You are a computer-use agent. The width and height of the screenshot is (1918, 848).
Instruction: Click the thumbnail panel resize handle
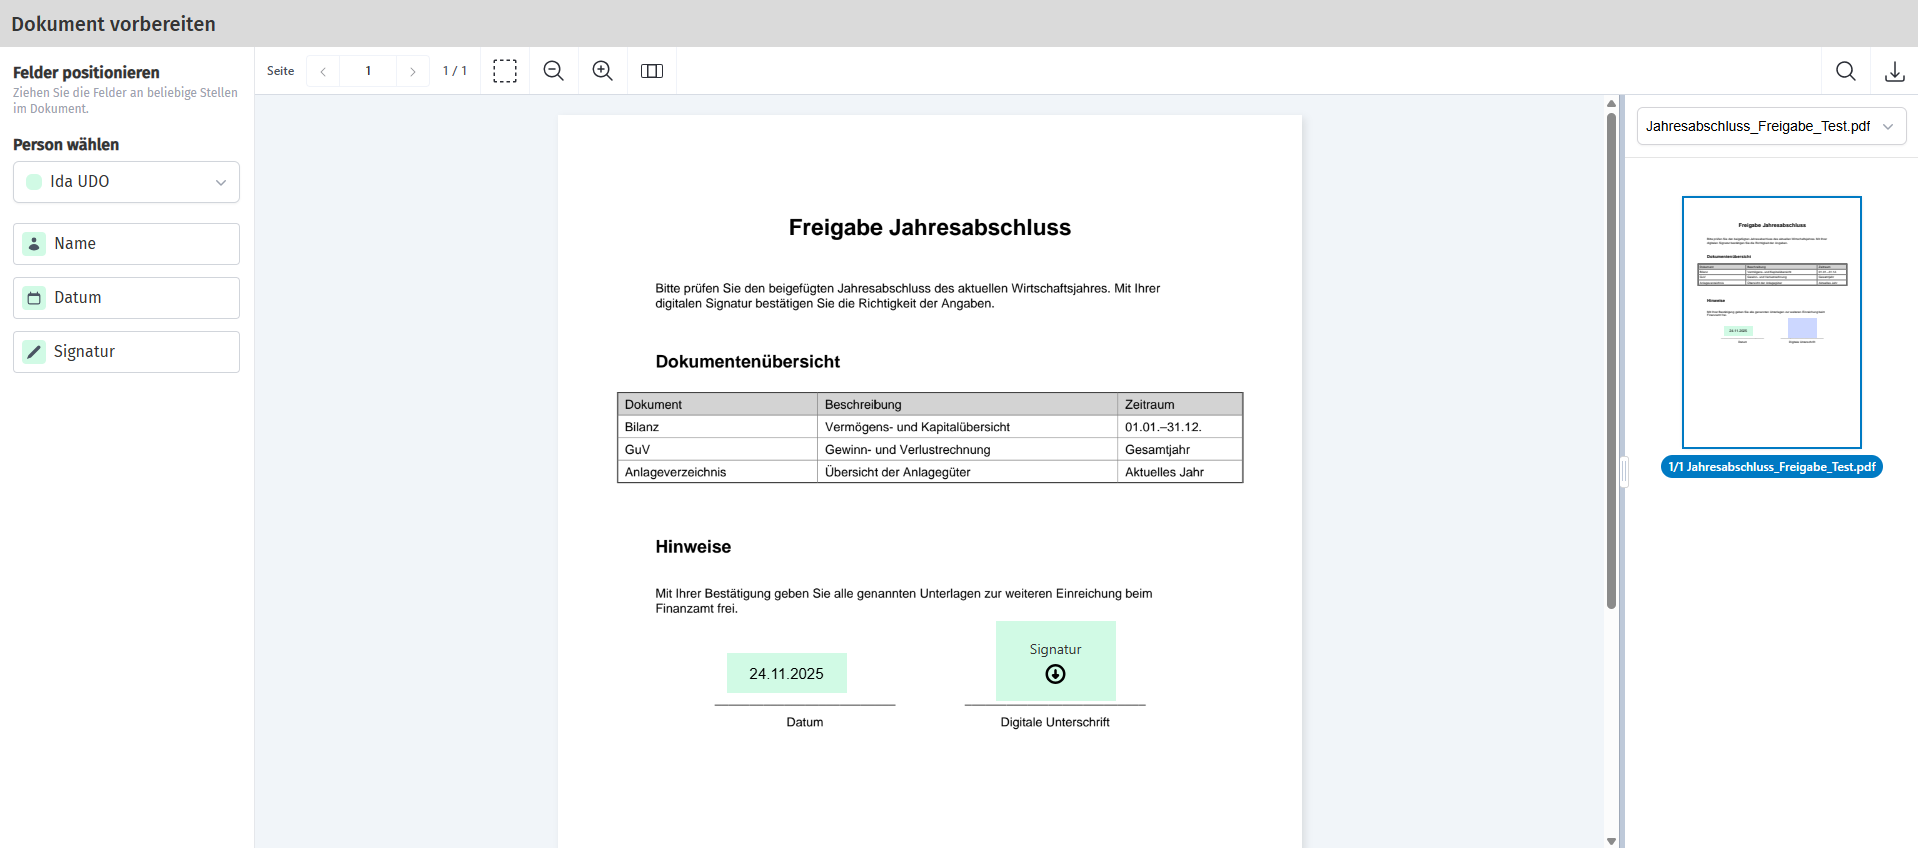click(1624, 472)
